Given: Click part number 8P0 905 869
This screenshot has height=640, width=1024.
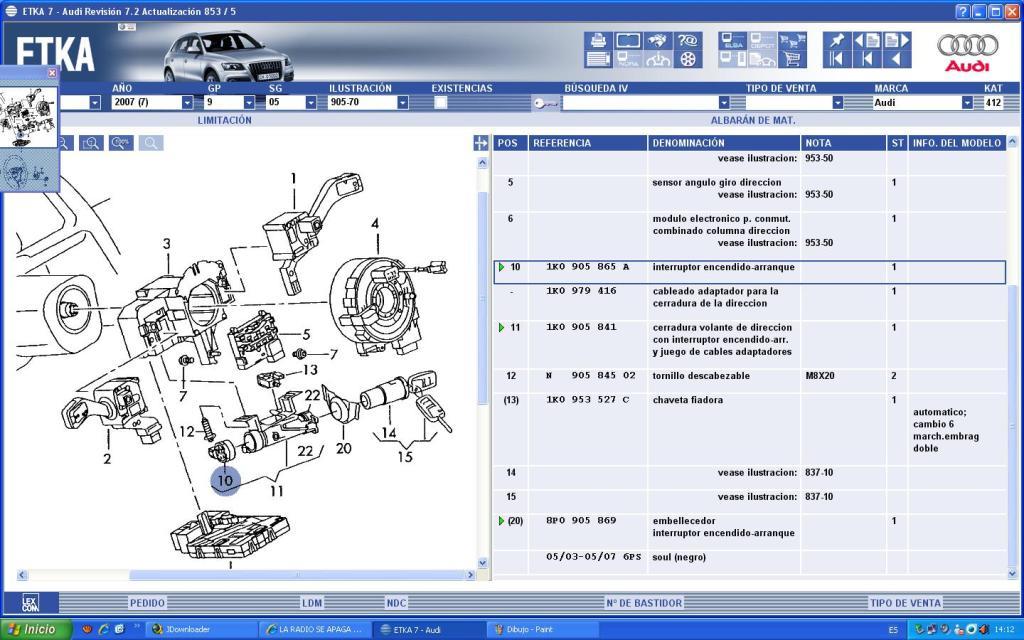Looking at the screenshot, I should (x=581, y=520).
